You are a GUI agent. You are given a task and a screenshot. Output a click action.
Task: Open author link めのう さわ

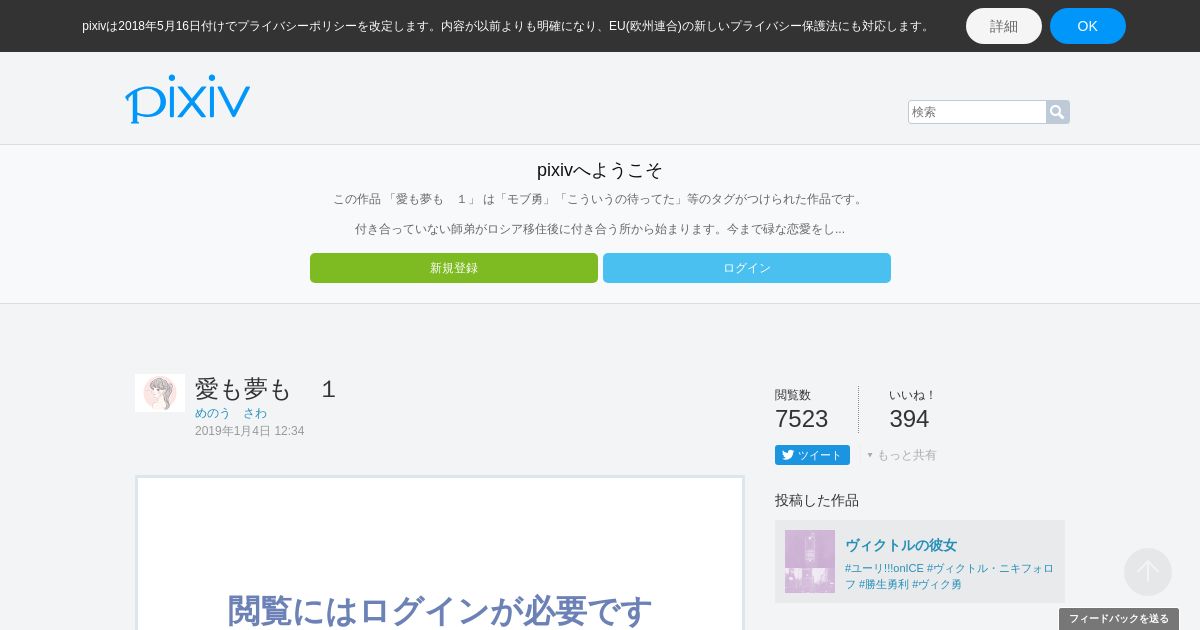[x=231, y=413]
